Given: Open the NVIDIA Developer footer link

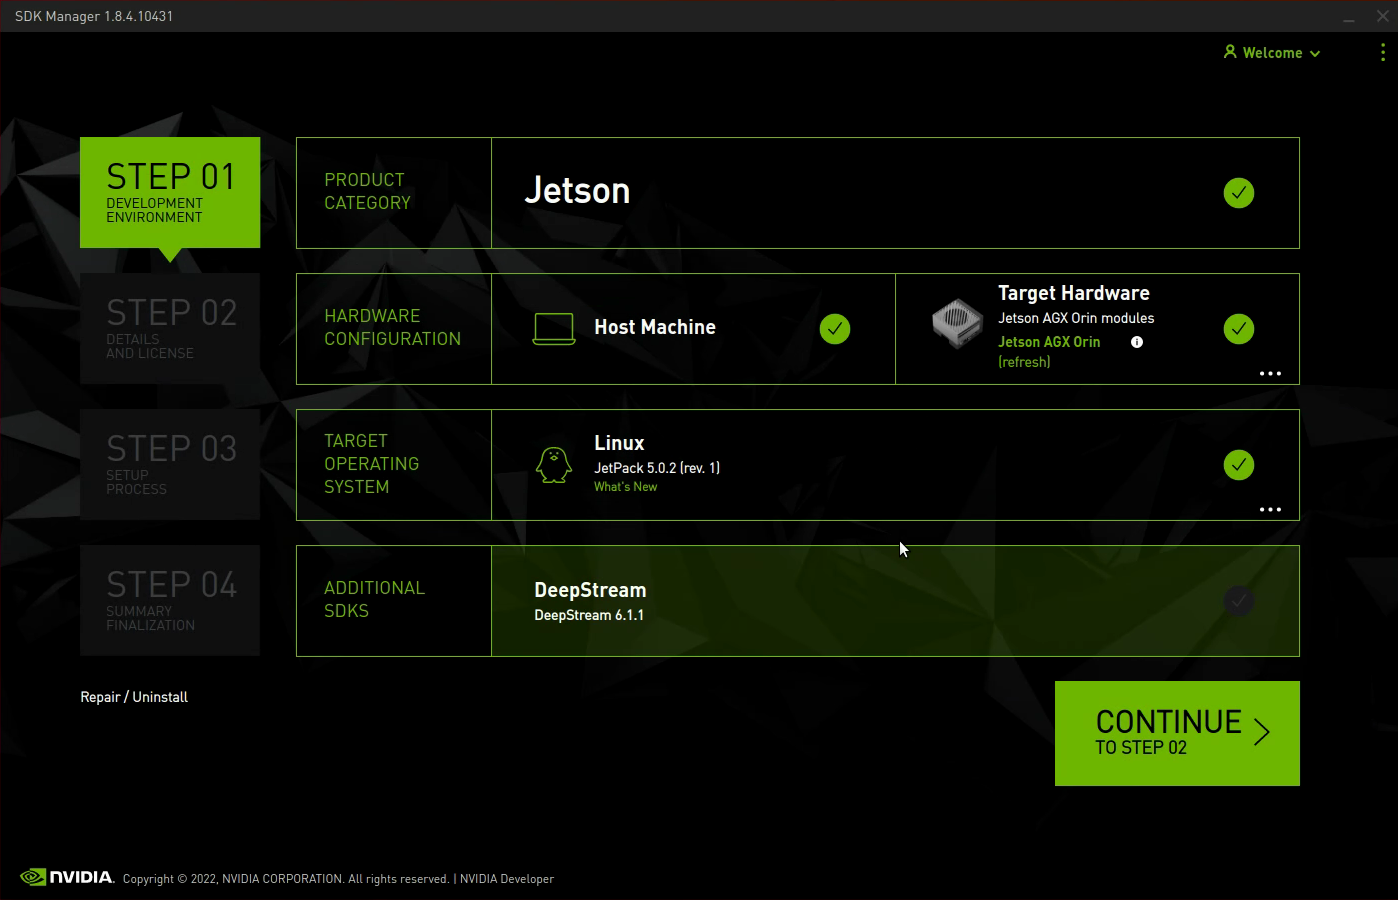Looking at the screenshot, I should (x=507, y=879).
